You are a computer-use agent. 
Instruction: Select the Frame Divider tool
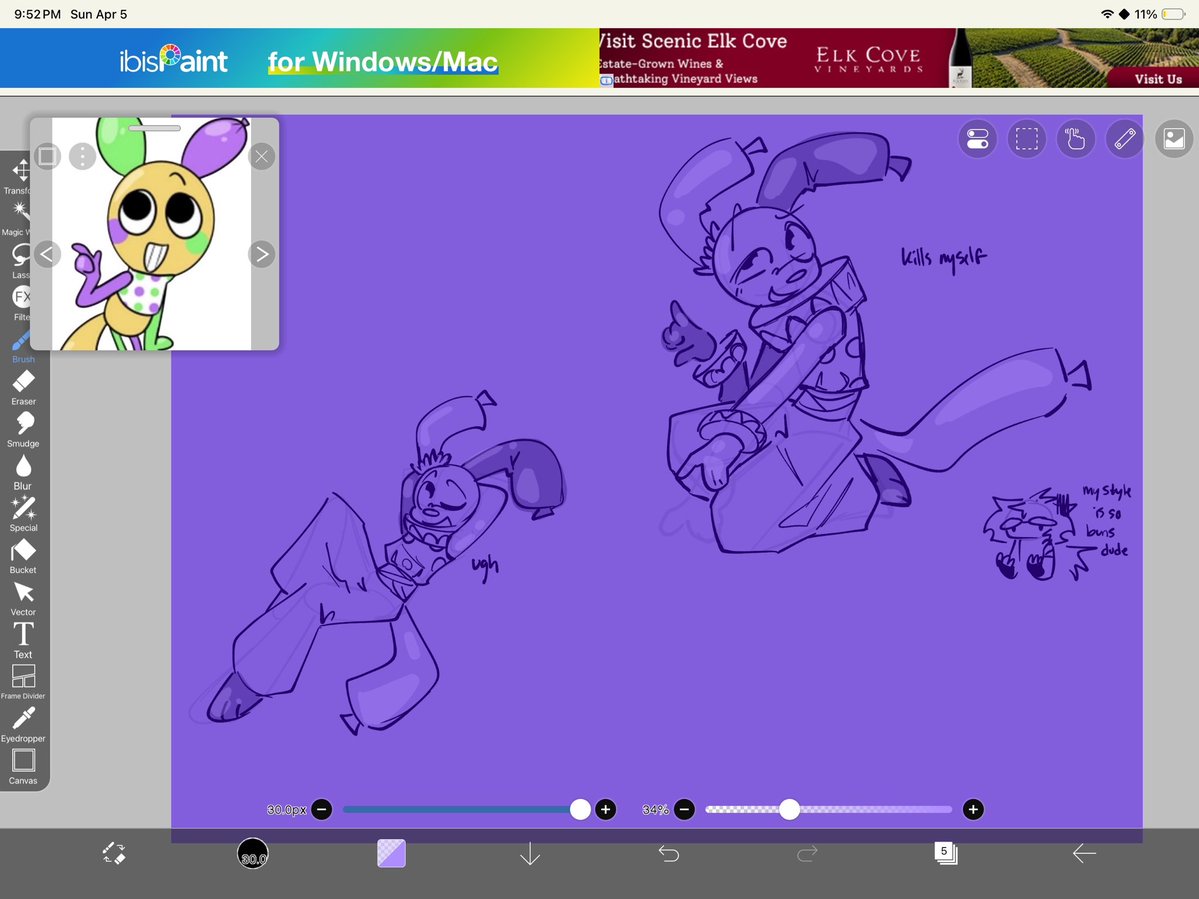click(23, 682)
